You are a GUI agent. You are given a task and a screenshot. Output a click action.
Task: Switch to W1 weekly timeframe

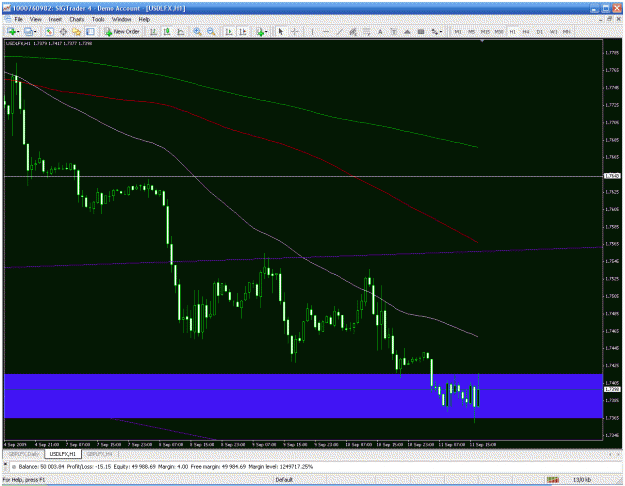click(x=553, y=31)
